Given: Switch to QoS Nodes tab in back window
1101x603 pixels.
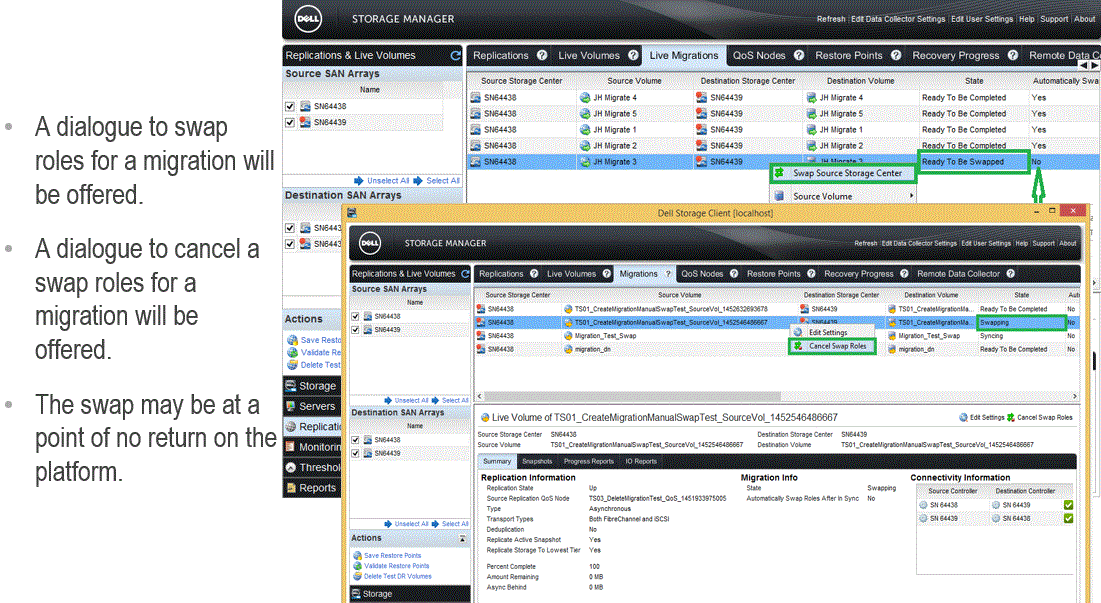Looking at the screenshot, I should tap(759, 55).
